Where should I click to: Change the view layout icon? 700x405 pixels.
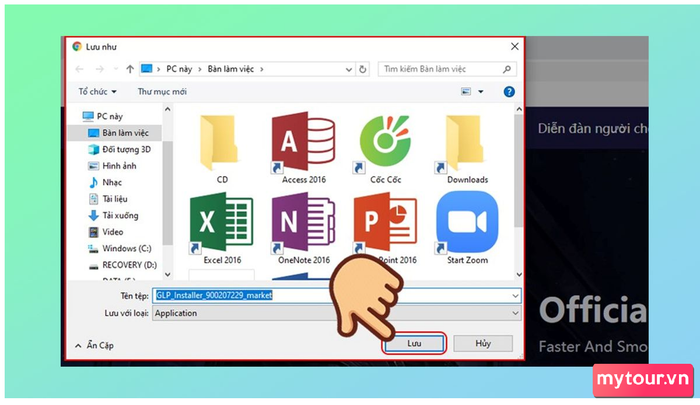click(x=466, y=92)
